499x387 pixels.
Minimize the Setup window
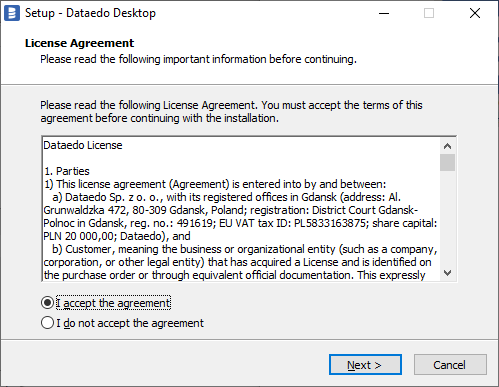pyautogui.click(x=384, y=13)
